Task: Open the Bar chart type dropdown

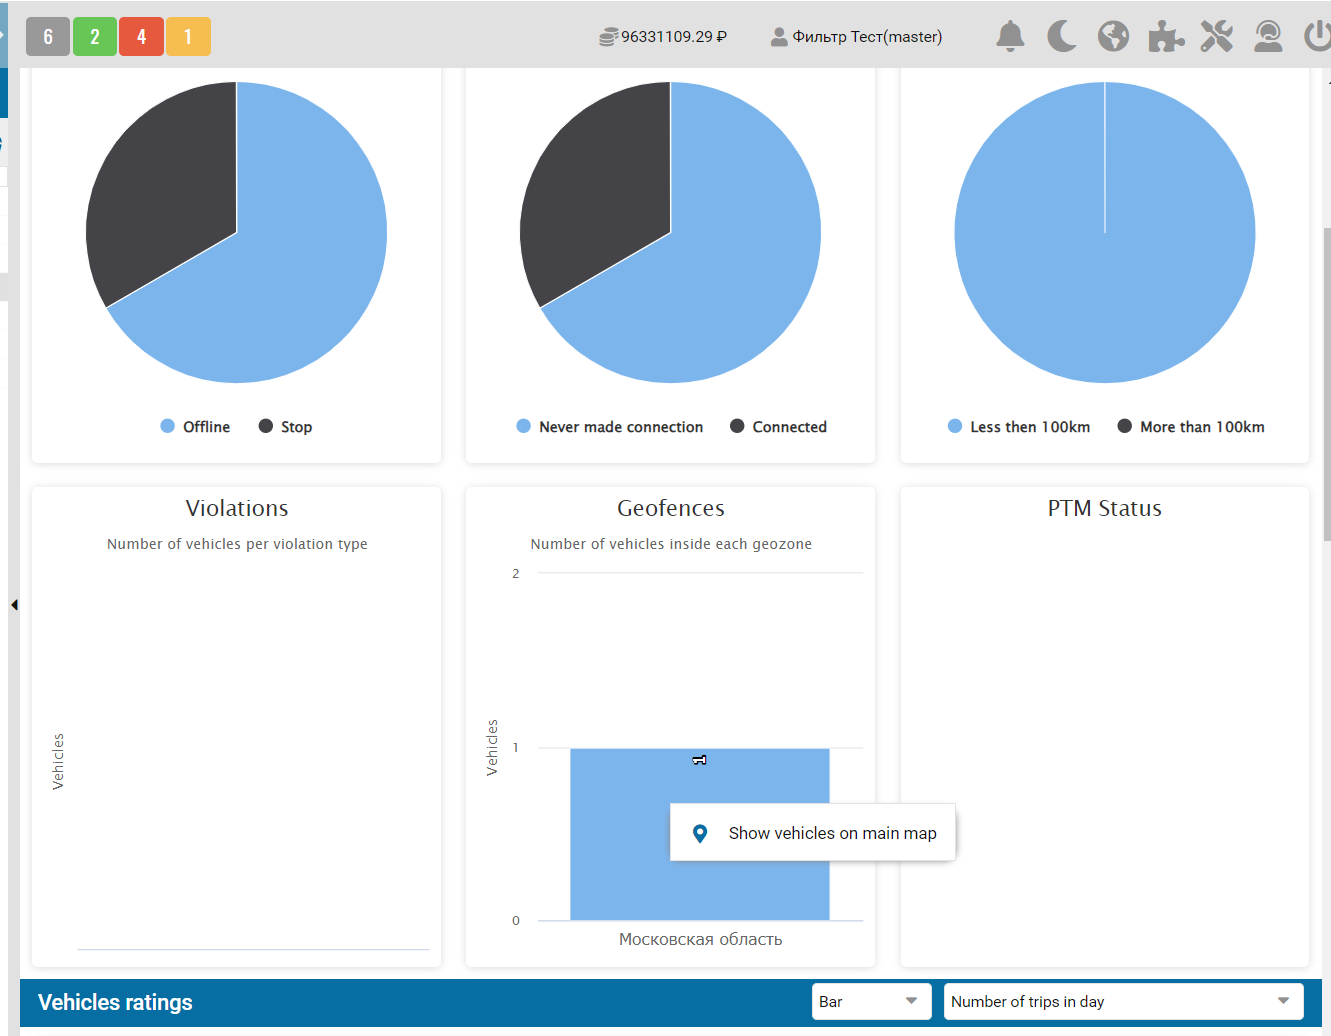Action: click(x=871, y=1001)
